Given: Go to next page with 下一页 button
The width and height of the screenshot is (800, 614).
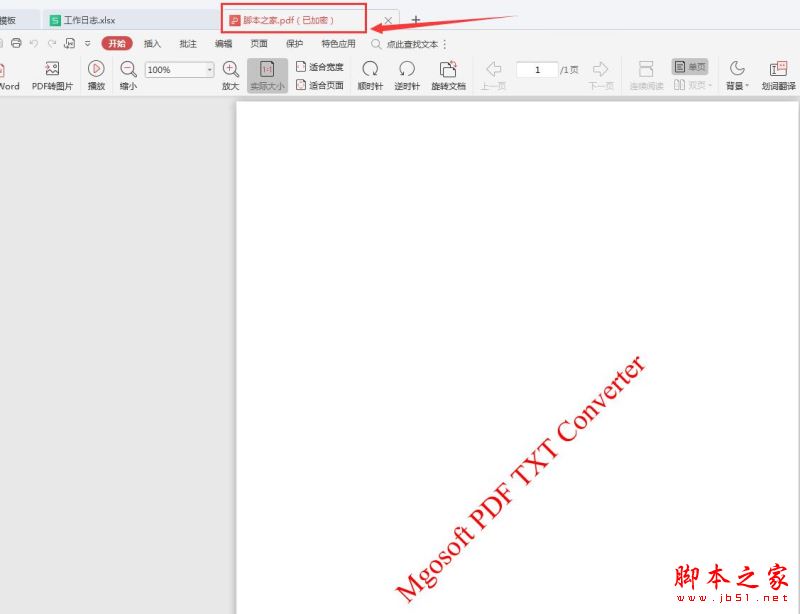Looking at the screenshot, I should click(600, 68).
